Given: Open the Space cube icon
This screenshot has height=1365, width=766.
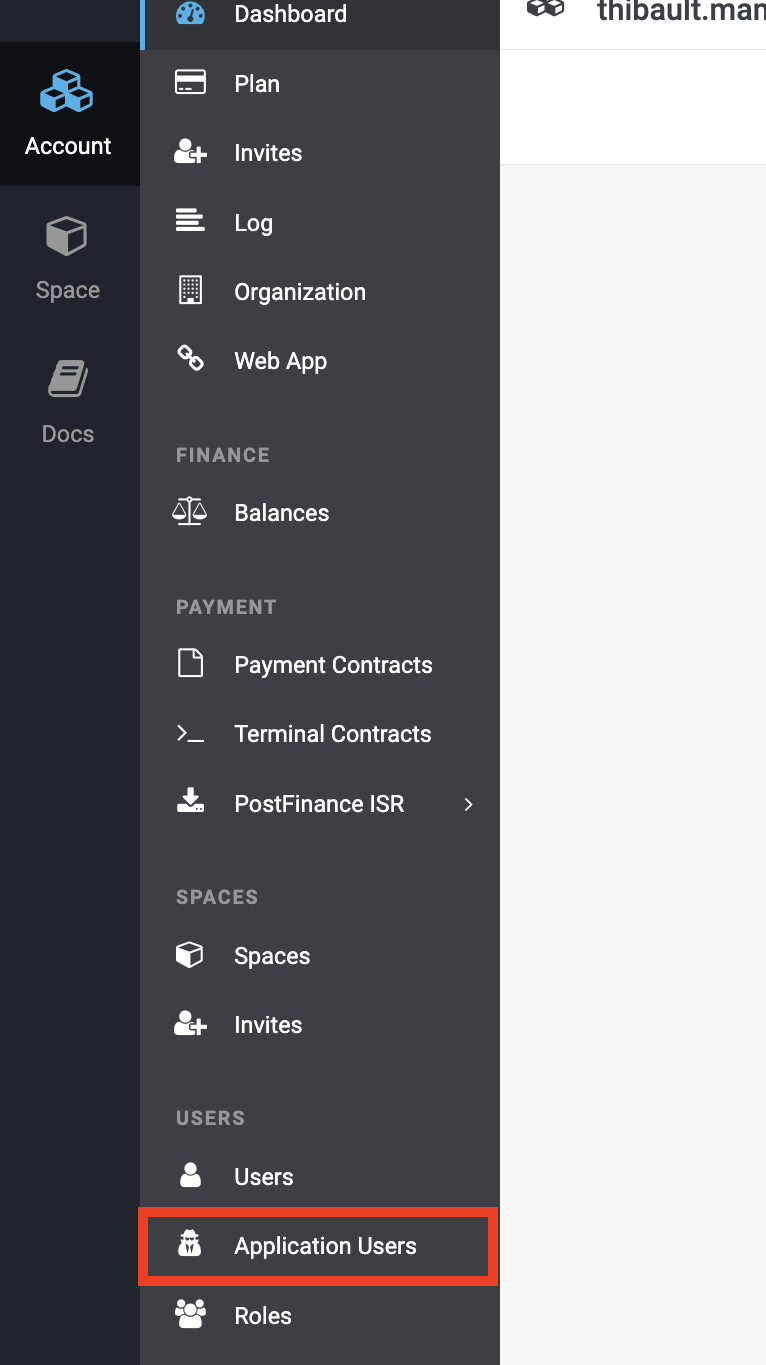Looking at the screenshot, I should [x=67, y=237].
